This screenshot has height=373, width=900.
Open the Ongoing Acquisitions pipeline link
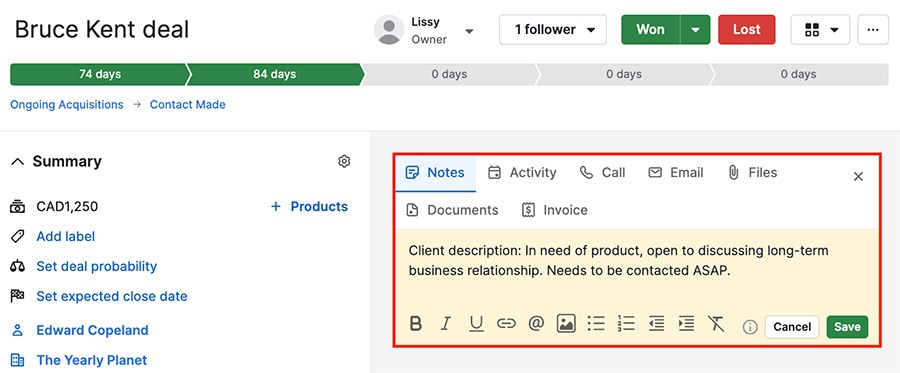point(67,104)
